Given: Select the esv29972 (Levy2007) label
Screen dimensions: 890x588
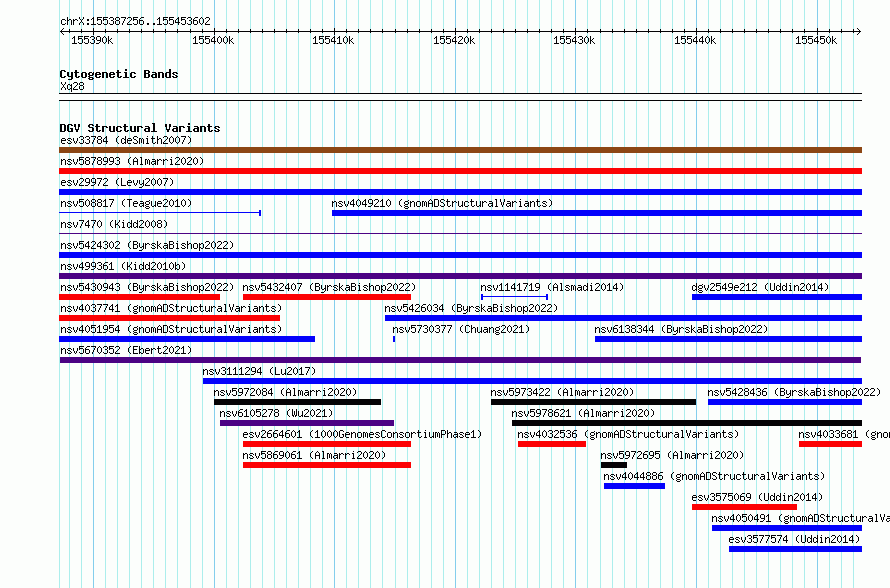Looking at the screenshot, I should [x=117, y=182].
